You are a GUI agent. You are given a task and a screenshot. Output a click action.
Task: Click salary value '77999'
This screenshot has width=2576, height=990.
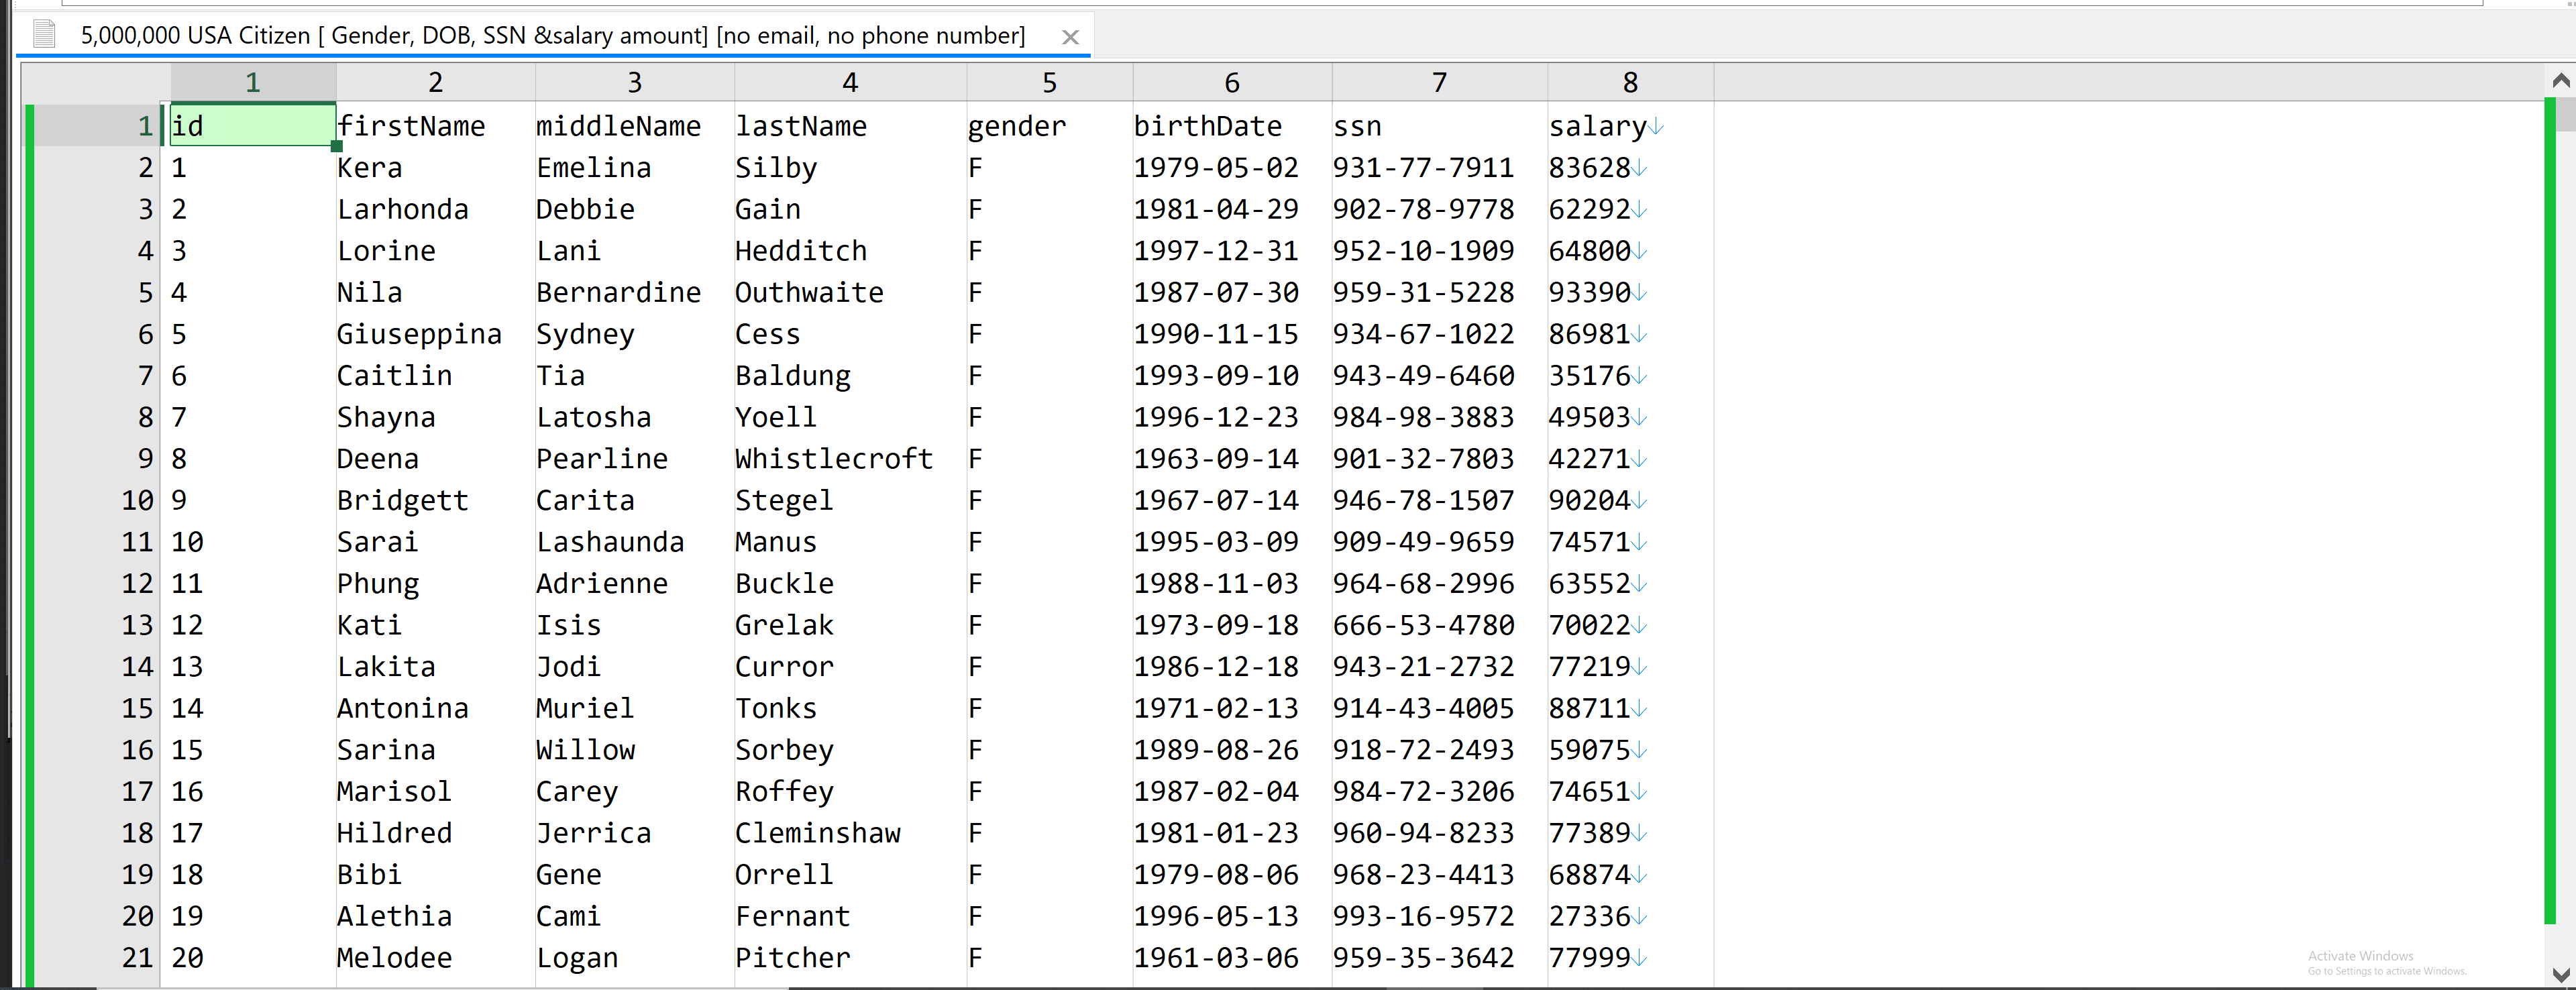point(1589,958)
